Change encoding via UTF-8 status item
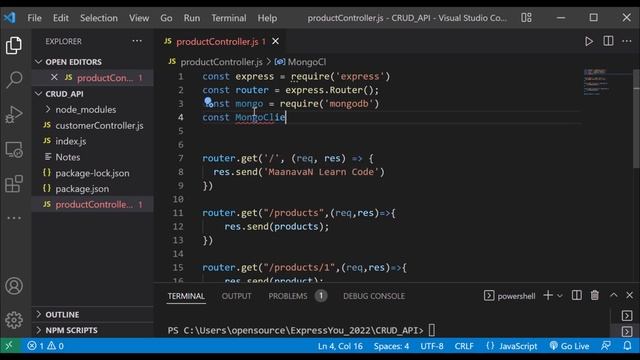The image size is (640, 360). [432, 346]
